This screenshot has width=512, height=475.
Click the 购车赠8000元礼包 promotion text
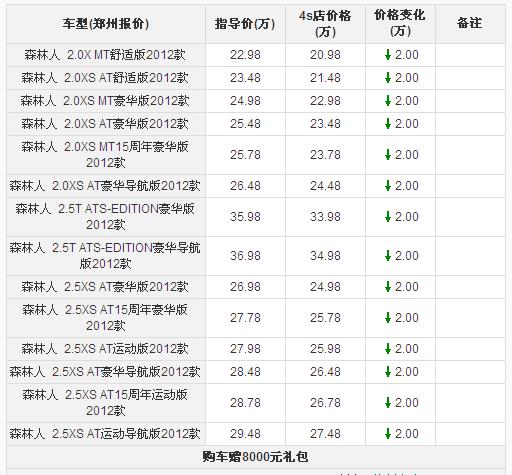point(255,456)
